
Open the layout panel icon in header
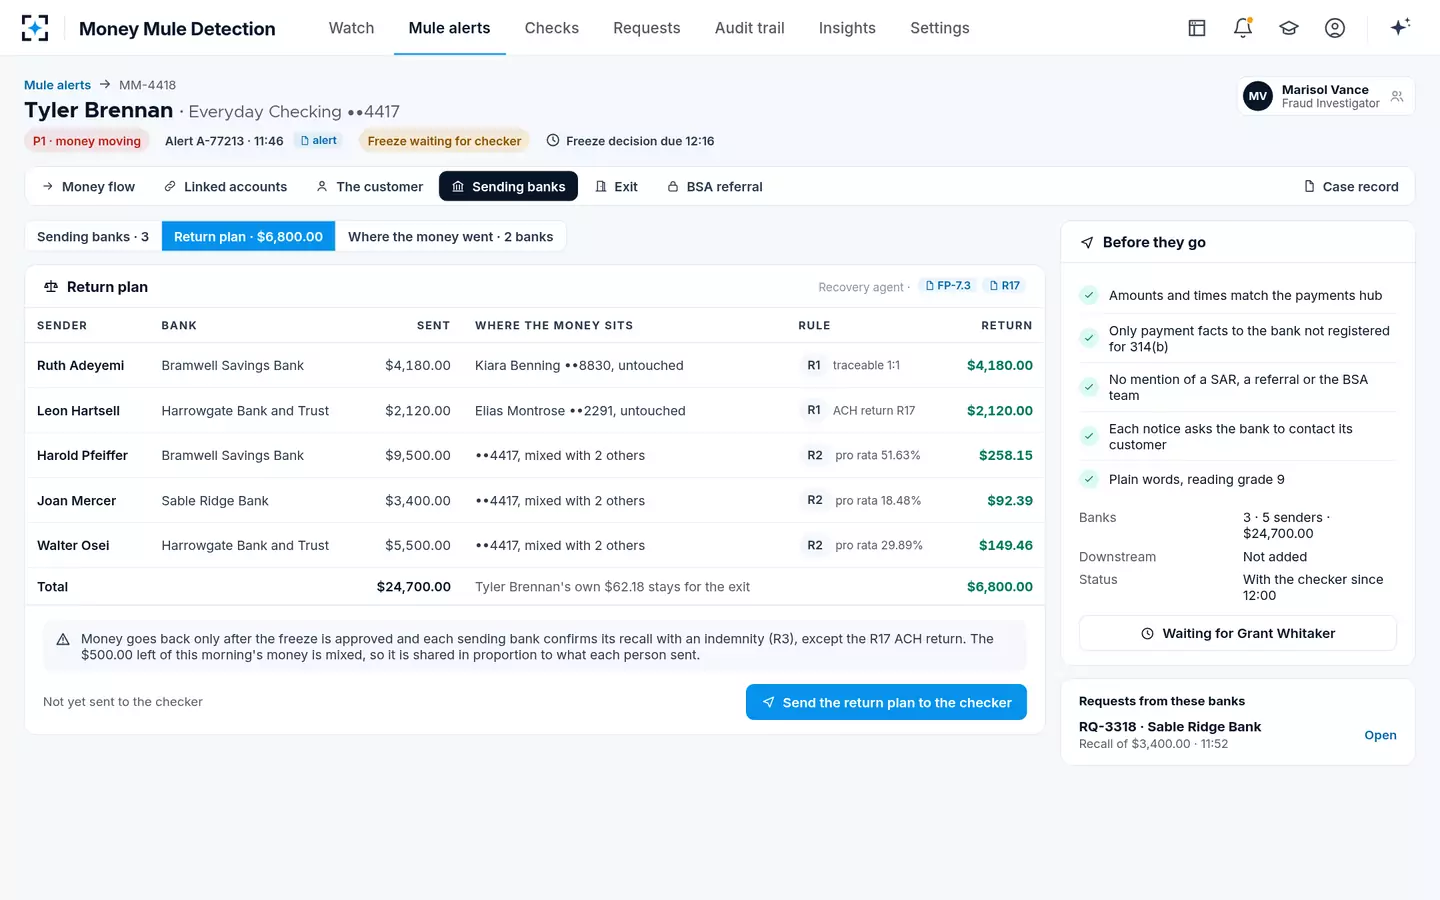click(x=1197, y=28)
